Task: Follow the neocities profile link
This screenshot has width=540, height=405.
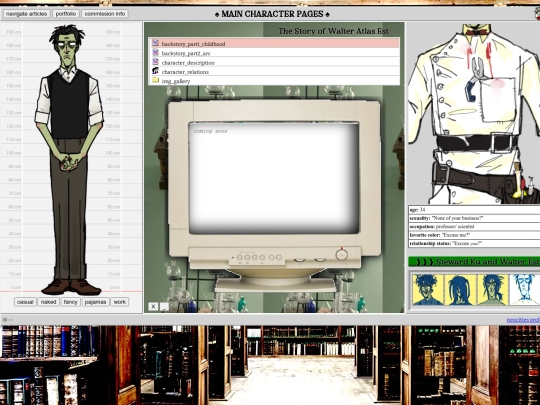Action: [523, 320]
